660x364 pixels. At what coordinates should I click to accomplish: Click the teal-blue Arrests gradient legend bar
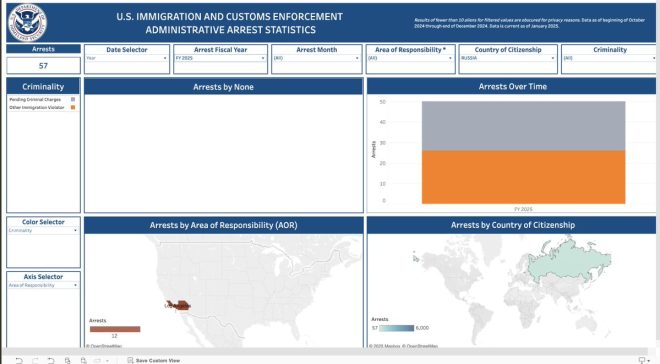point(397,328)
